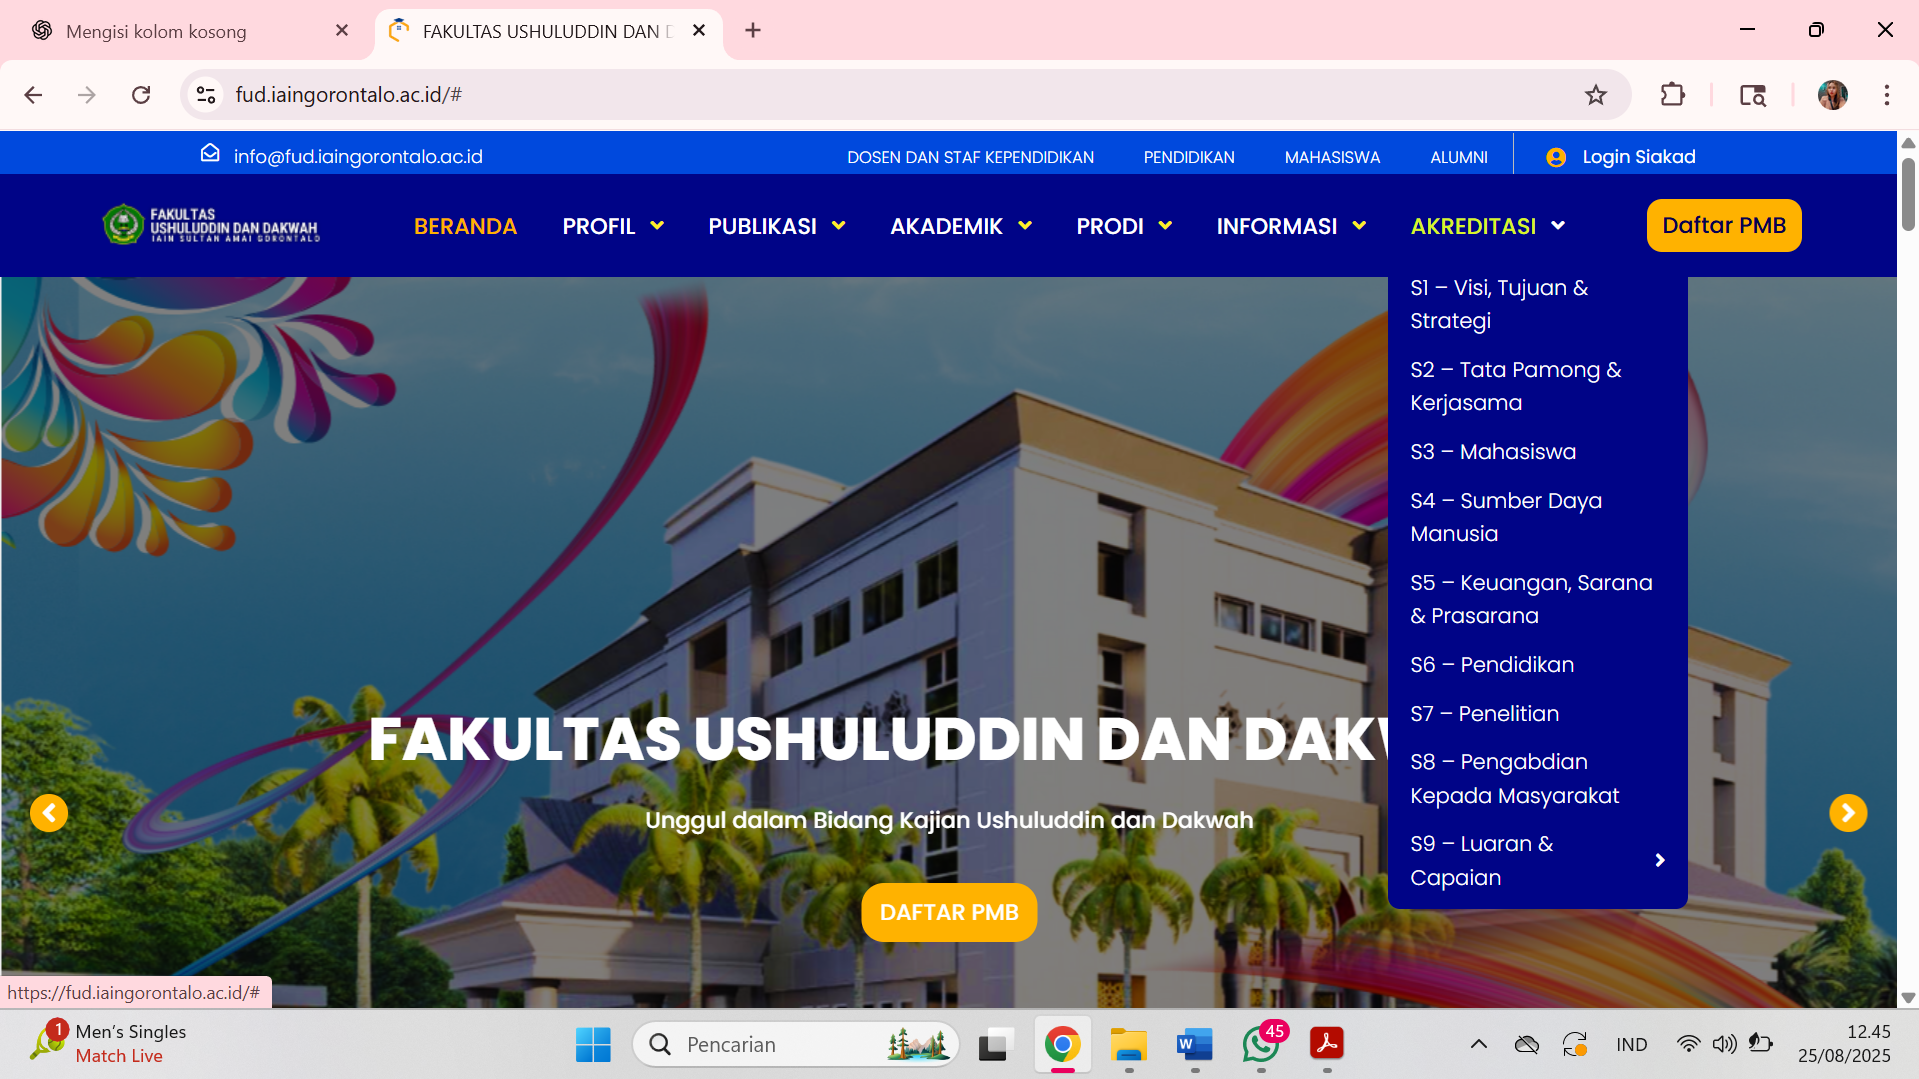Open S3 – Mahasiswa accreditation link
This screenshot has height=1079, width=1919.
1492,451
